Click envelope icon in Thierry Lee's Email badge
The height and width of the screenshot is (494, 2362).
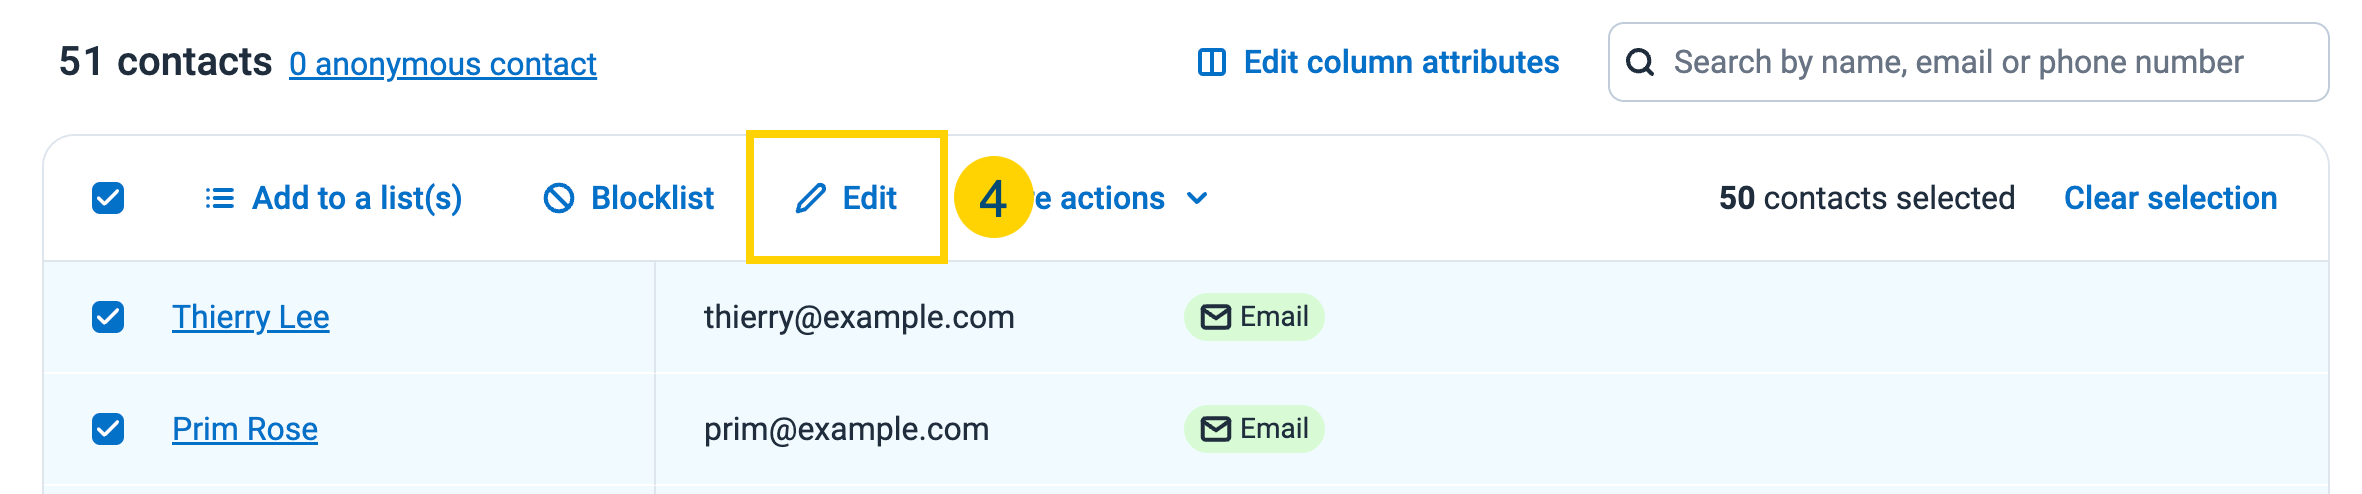[x=1215, y=317]
